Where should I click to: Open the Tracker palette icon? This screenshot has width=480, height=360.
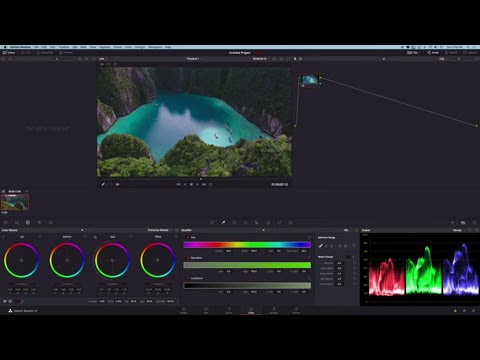246,222
